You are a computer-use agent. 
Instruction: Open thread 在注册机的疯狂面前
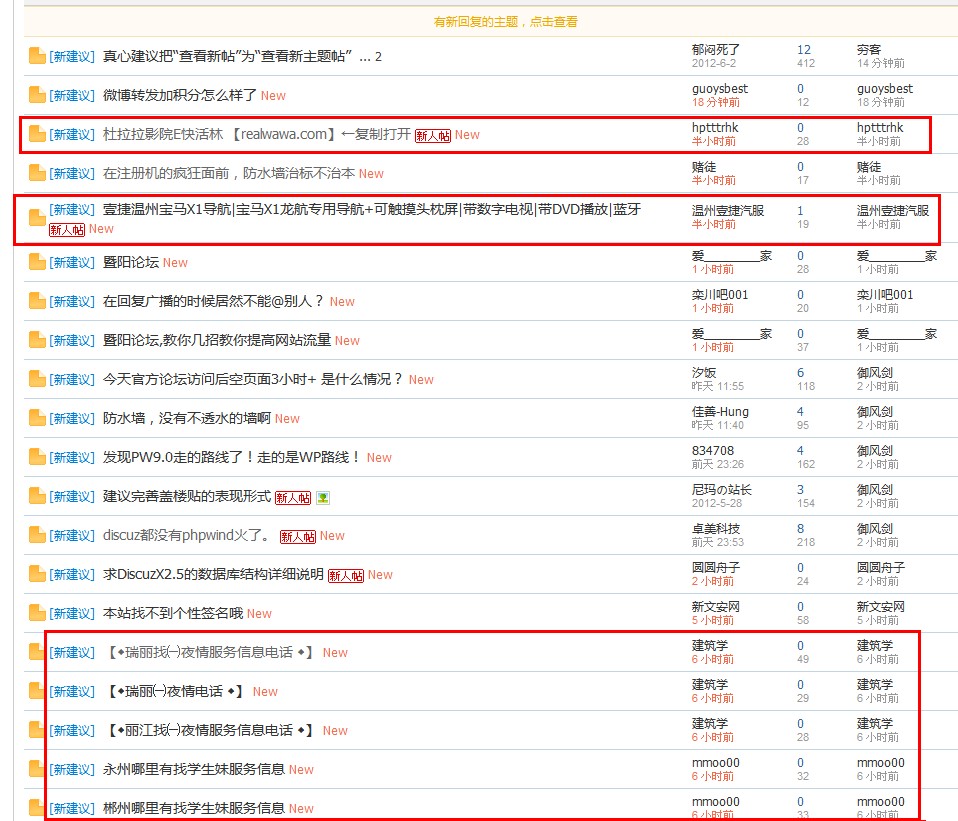[229, 173]
